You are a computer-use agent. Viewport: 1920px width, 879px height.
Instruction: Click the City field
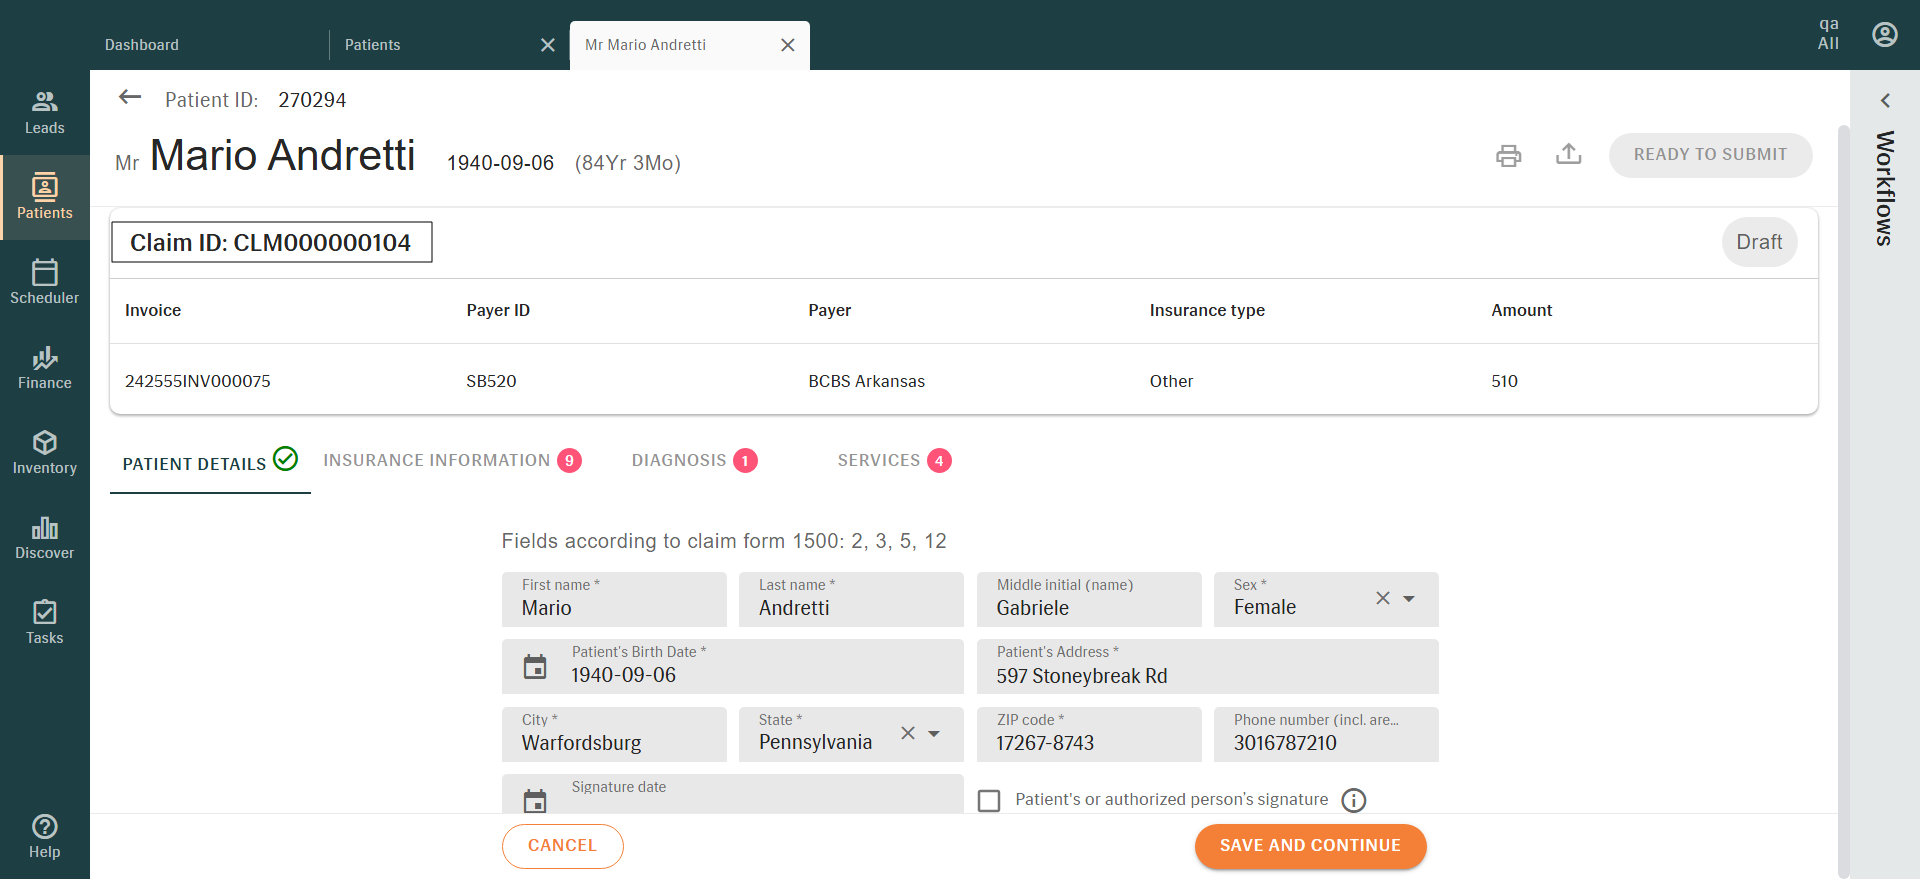point(614,734)
